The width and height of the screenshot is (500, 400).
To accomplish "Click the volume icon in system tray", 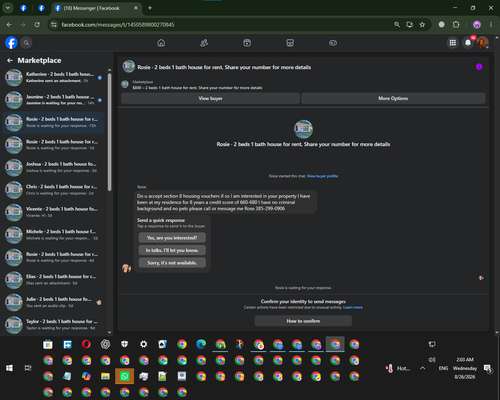I will point(432,360).
